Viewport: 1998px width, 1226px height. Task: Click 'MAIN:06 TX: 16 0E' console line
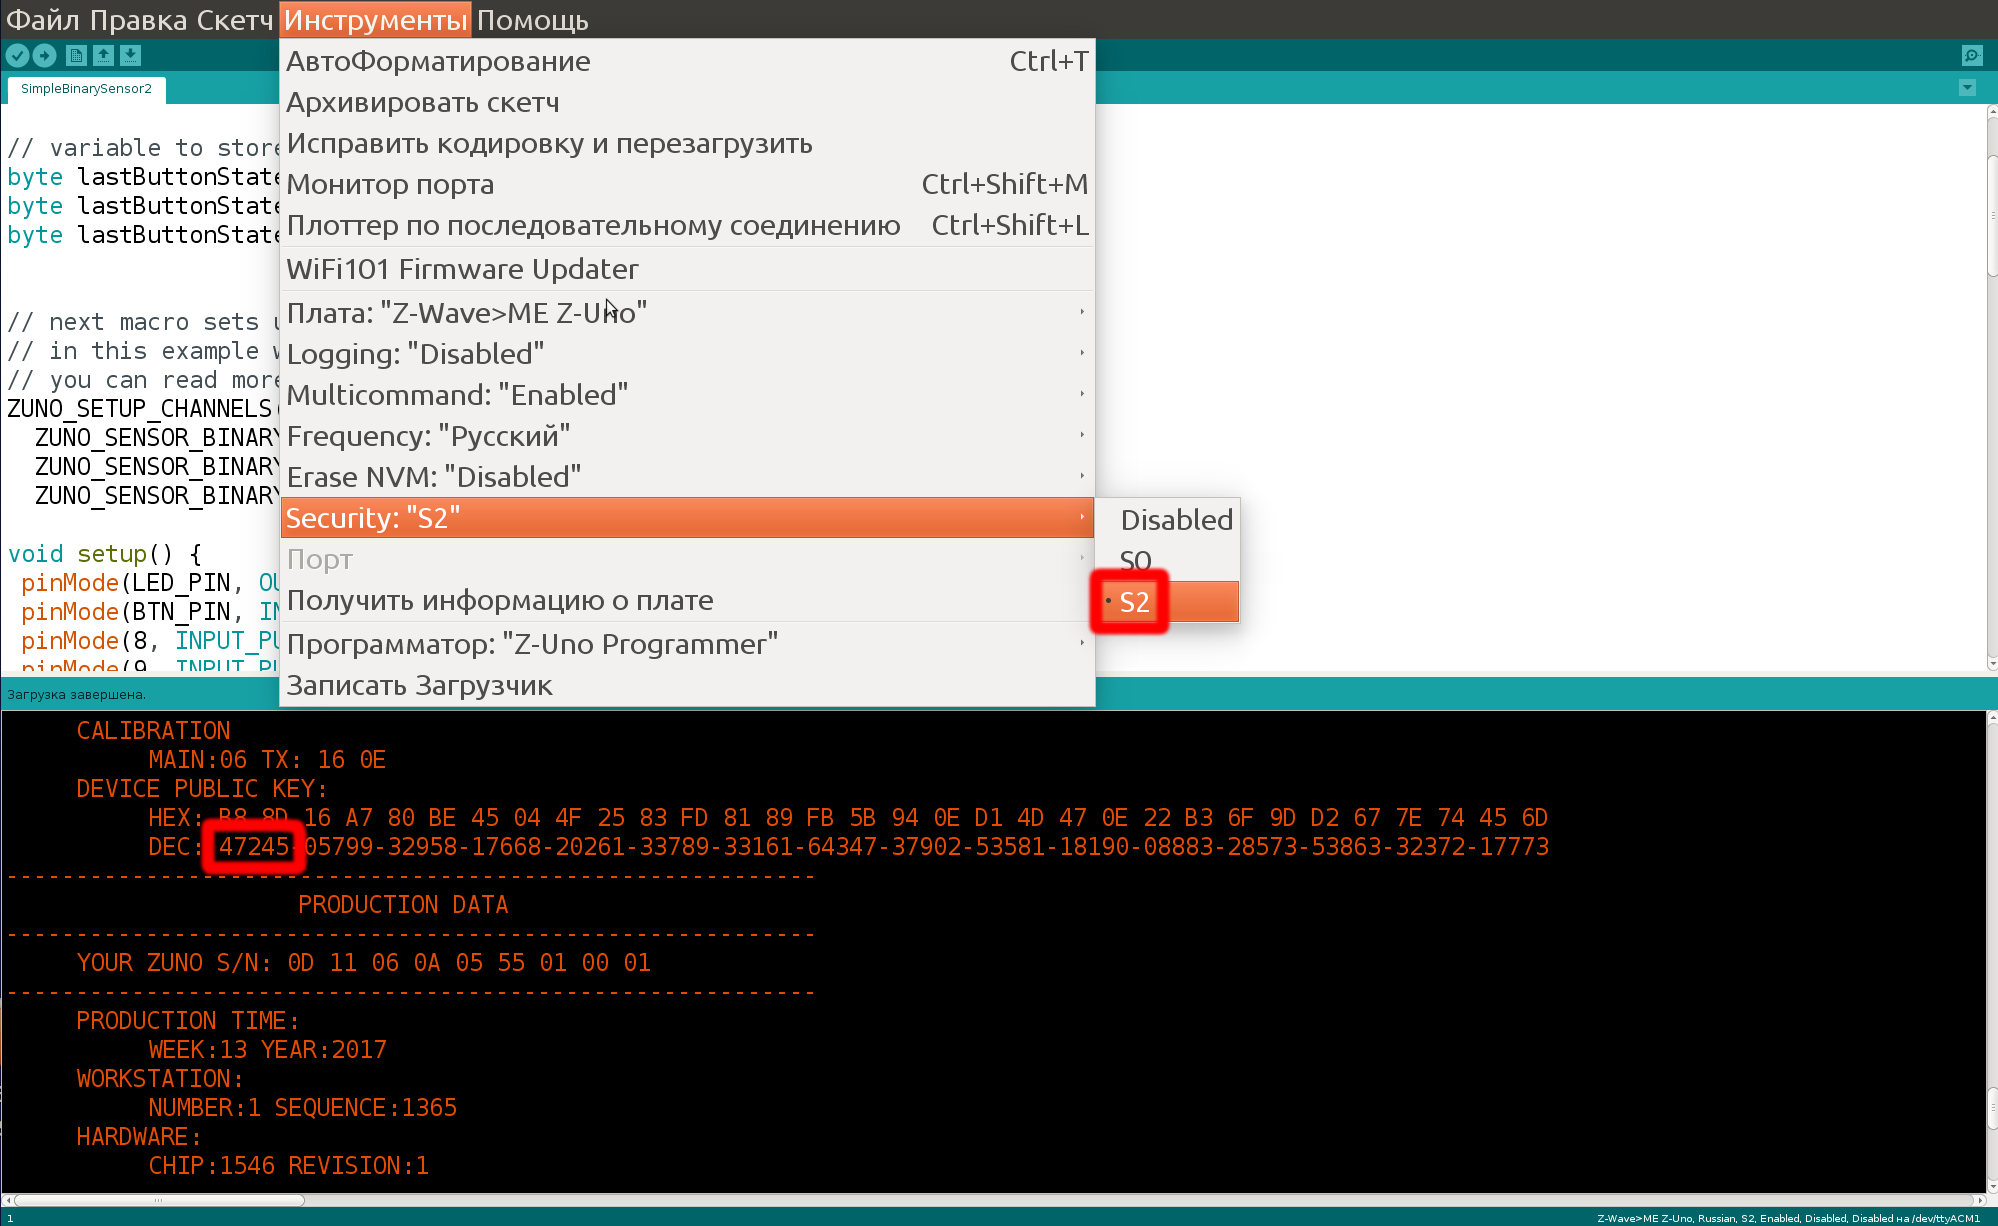[x=267, y=760]
